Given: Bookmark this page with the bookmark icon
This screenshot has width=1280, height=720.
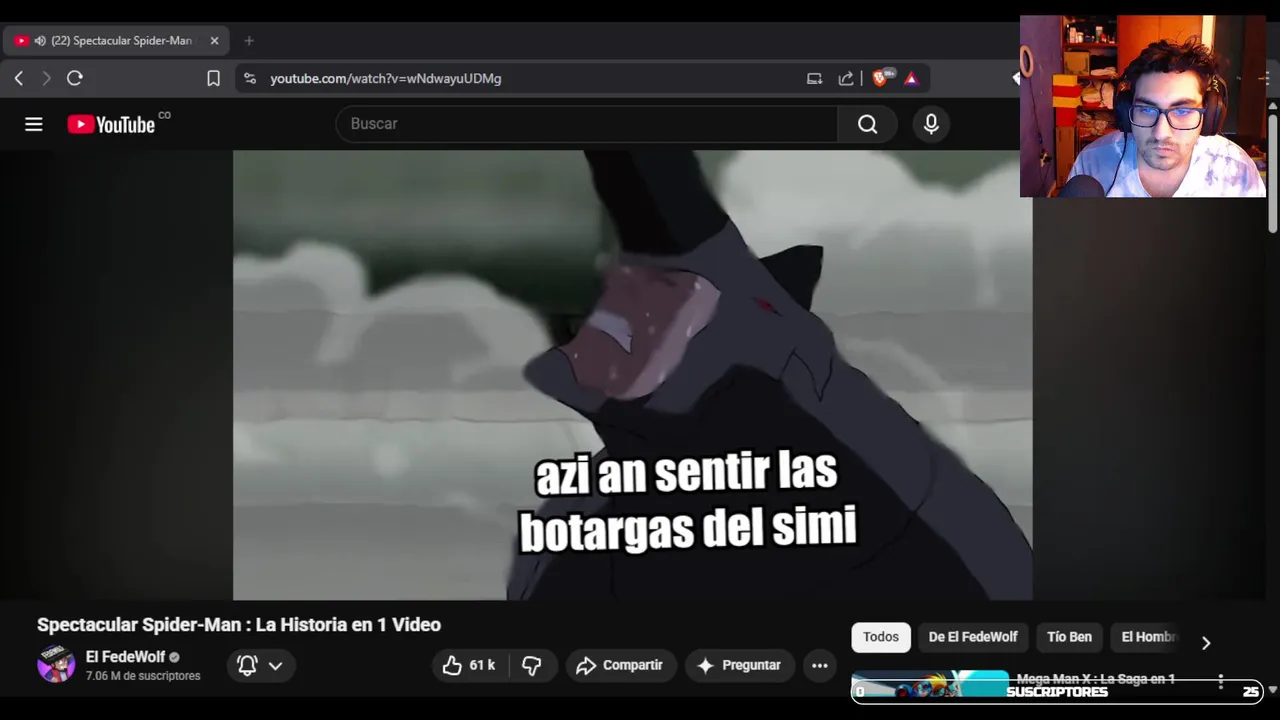Looking at the screenshot, I should pos(213,78).
